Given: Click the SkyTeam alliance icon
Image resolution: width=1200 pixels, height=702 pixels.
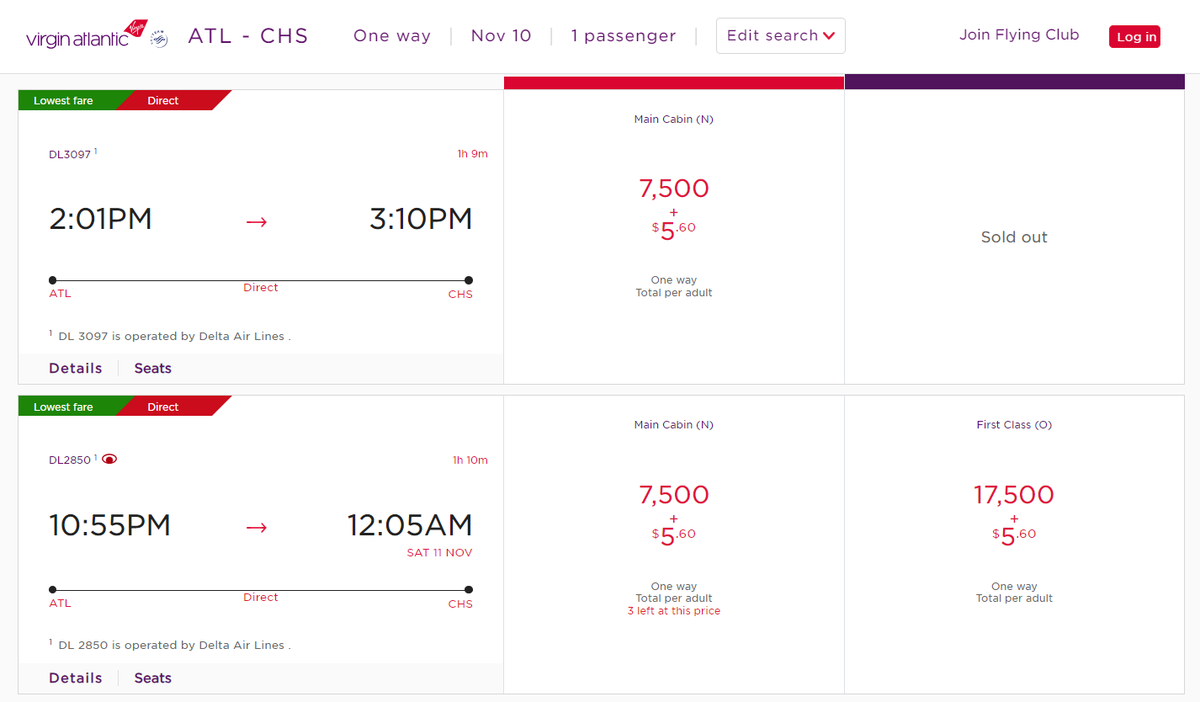Looking at the screenshot, I should tap(158, 37).
